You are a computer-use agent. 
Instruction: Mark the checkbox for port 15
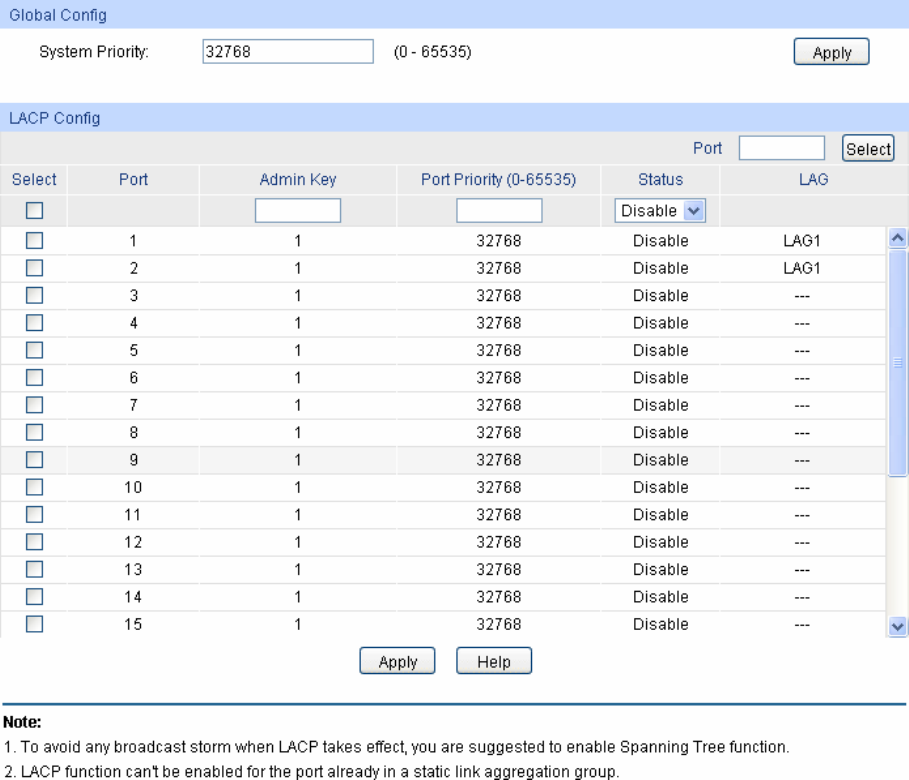35,624
